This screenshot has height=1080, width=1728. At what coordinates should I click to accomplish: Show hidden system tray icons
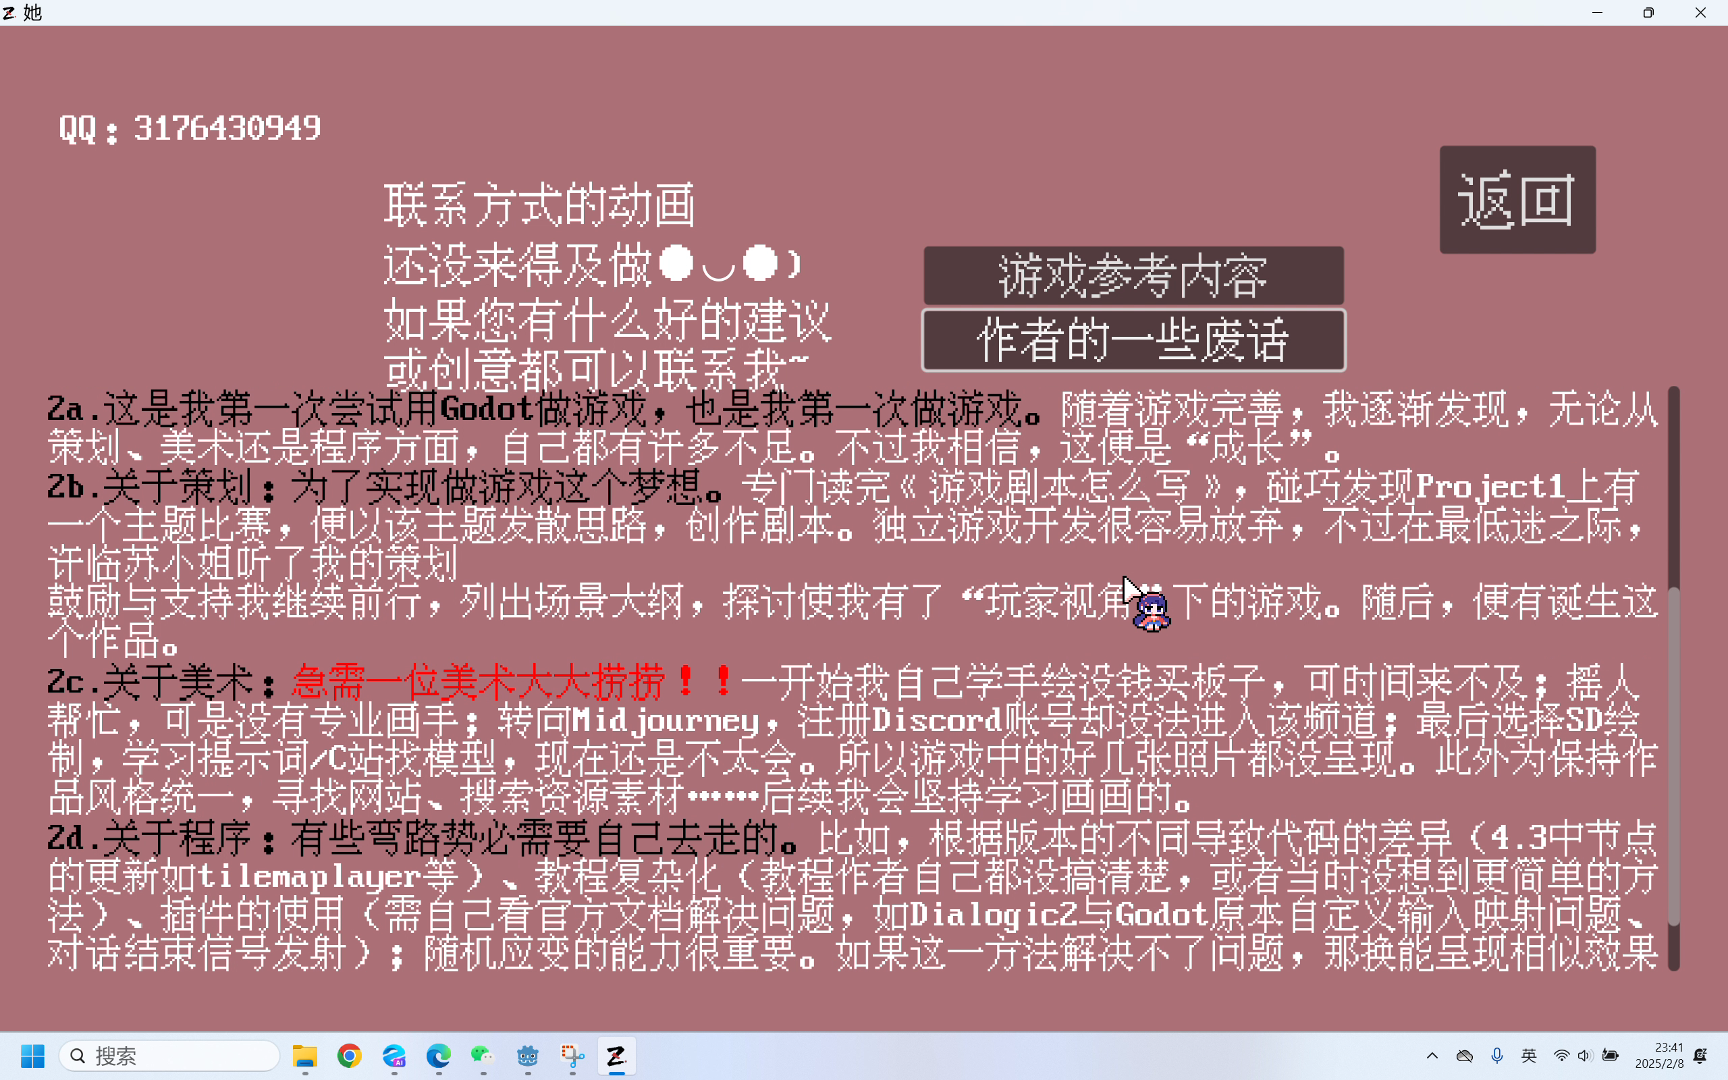pos(1432,1056)
